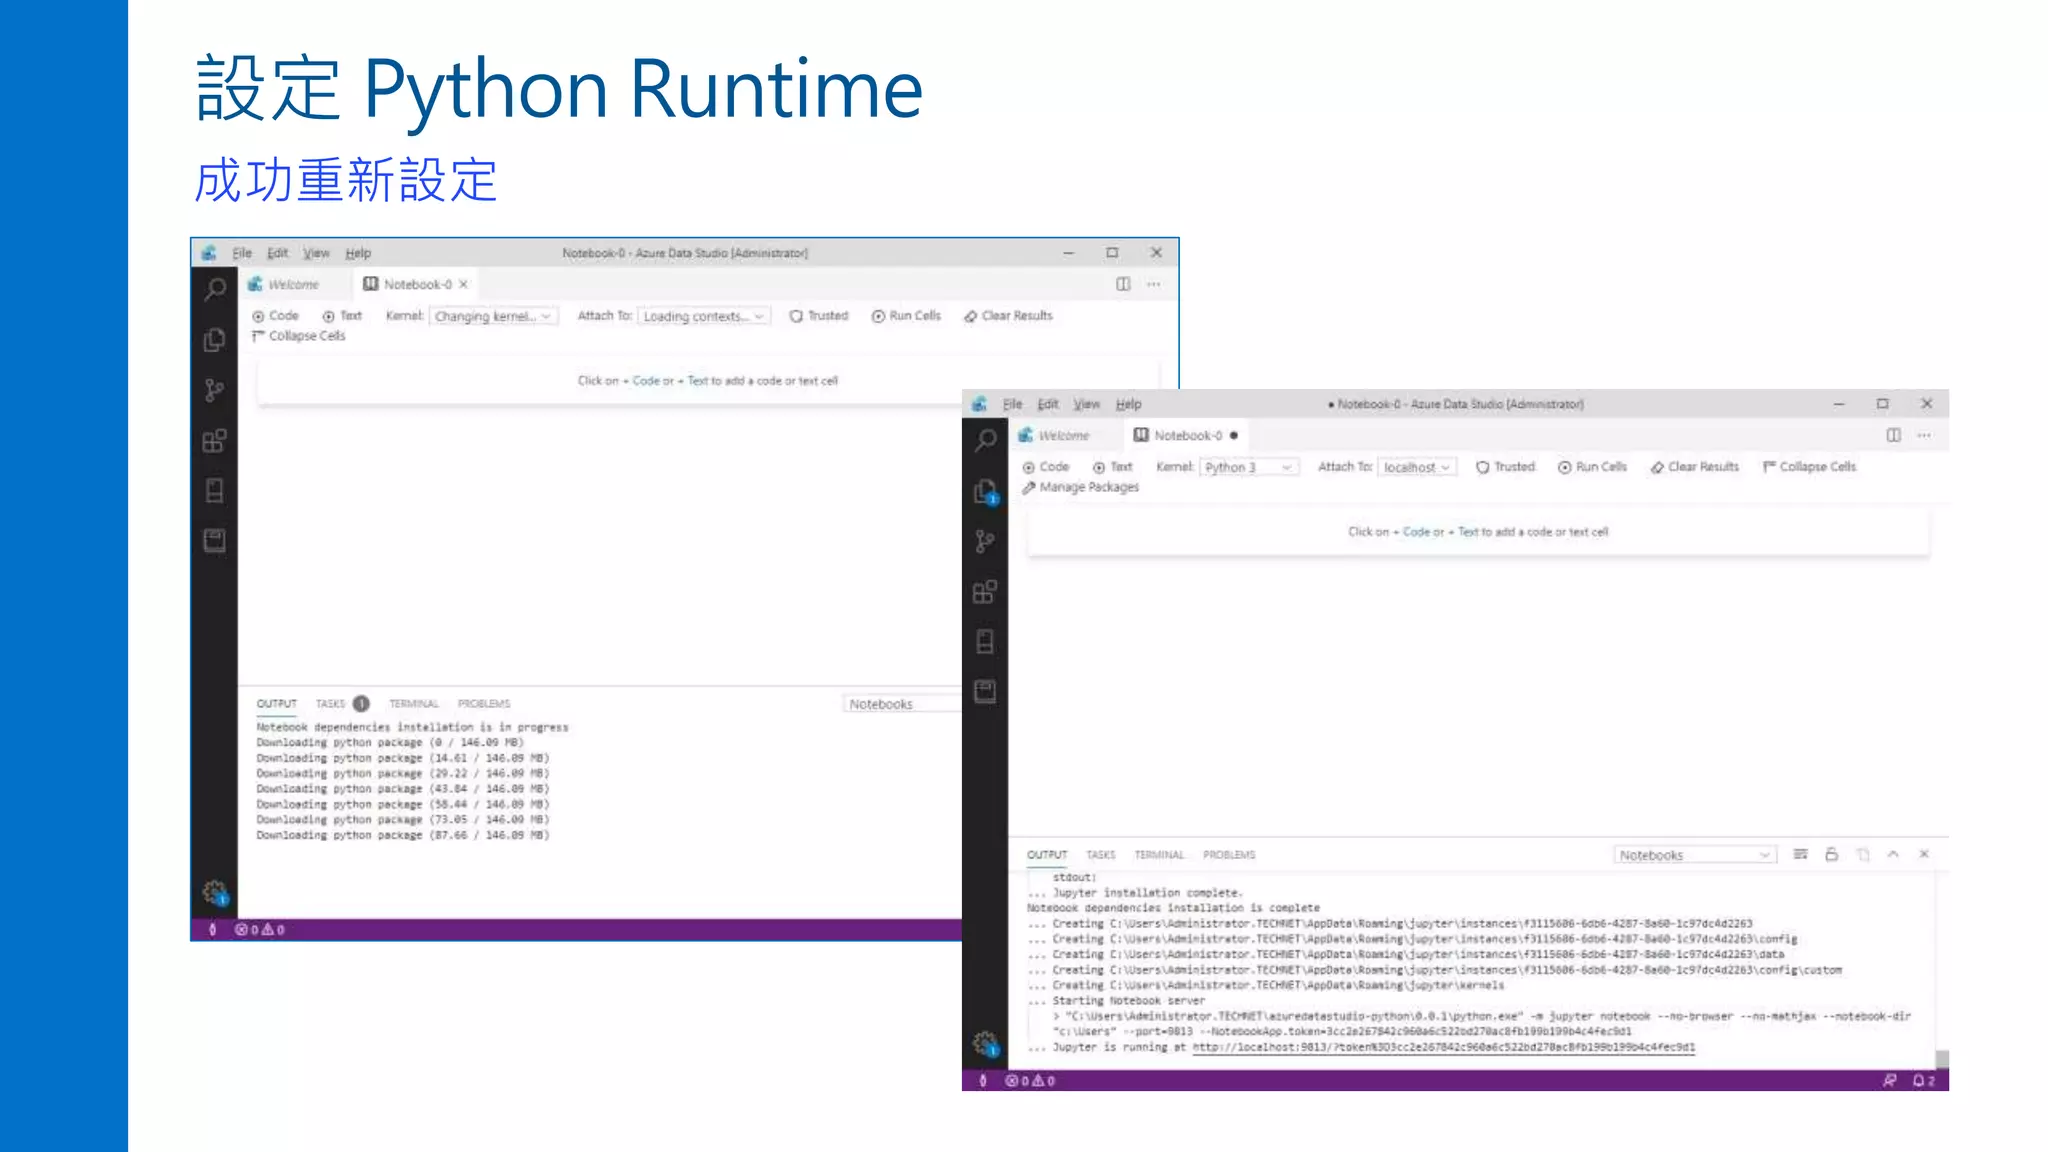The height and width of the screenshot is (1152, 2048).
Task: Open Manage Packages in right window
Action: click(x=1080, y=487)
